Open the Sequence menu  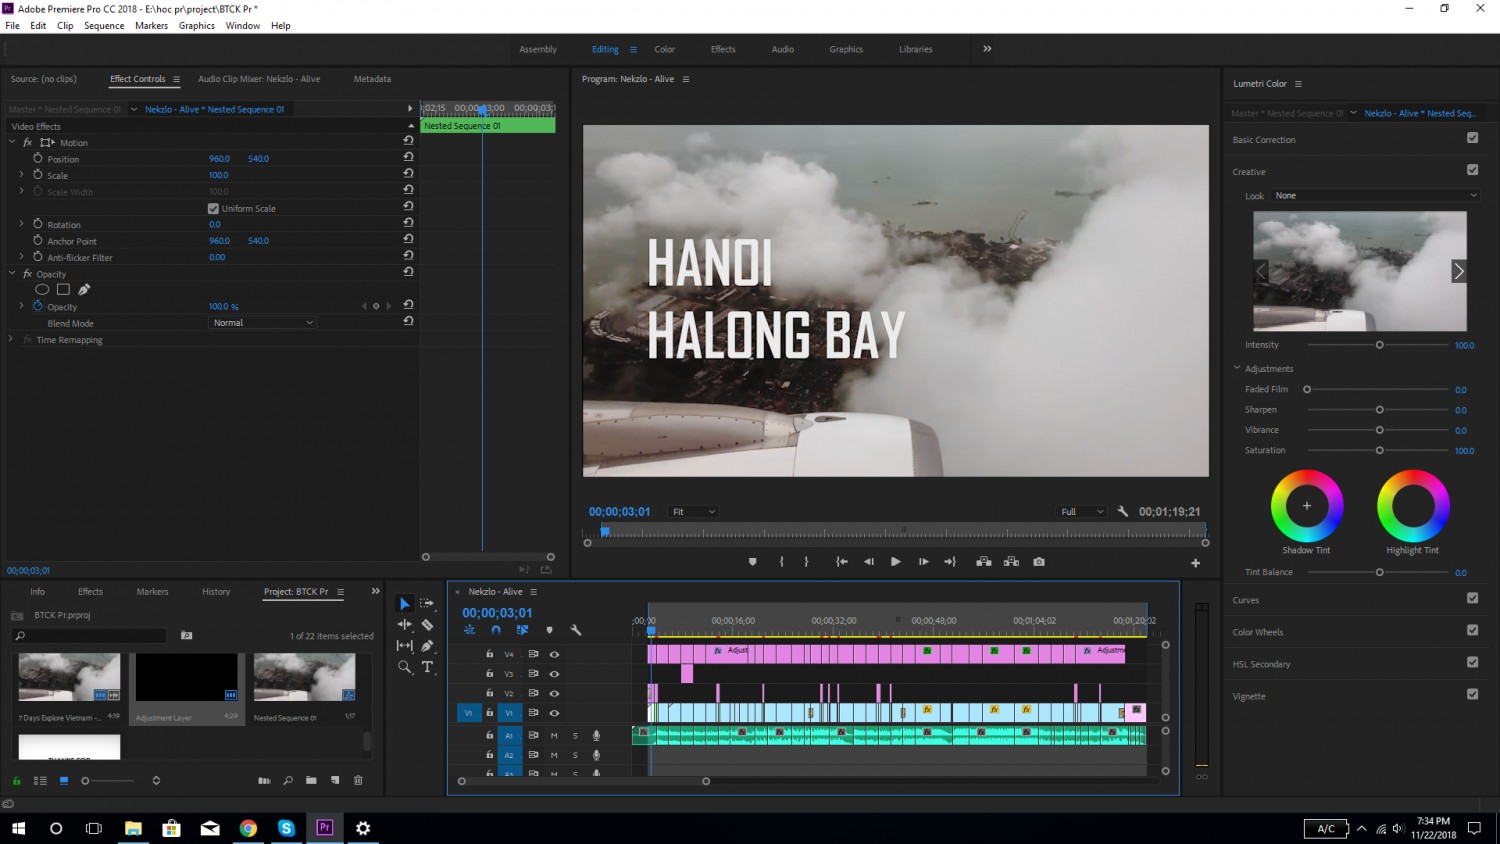pyautogui.click(x=104, y=26)
